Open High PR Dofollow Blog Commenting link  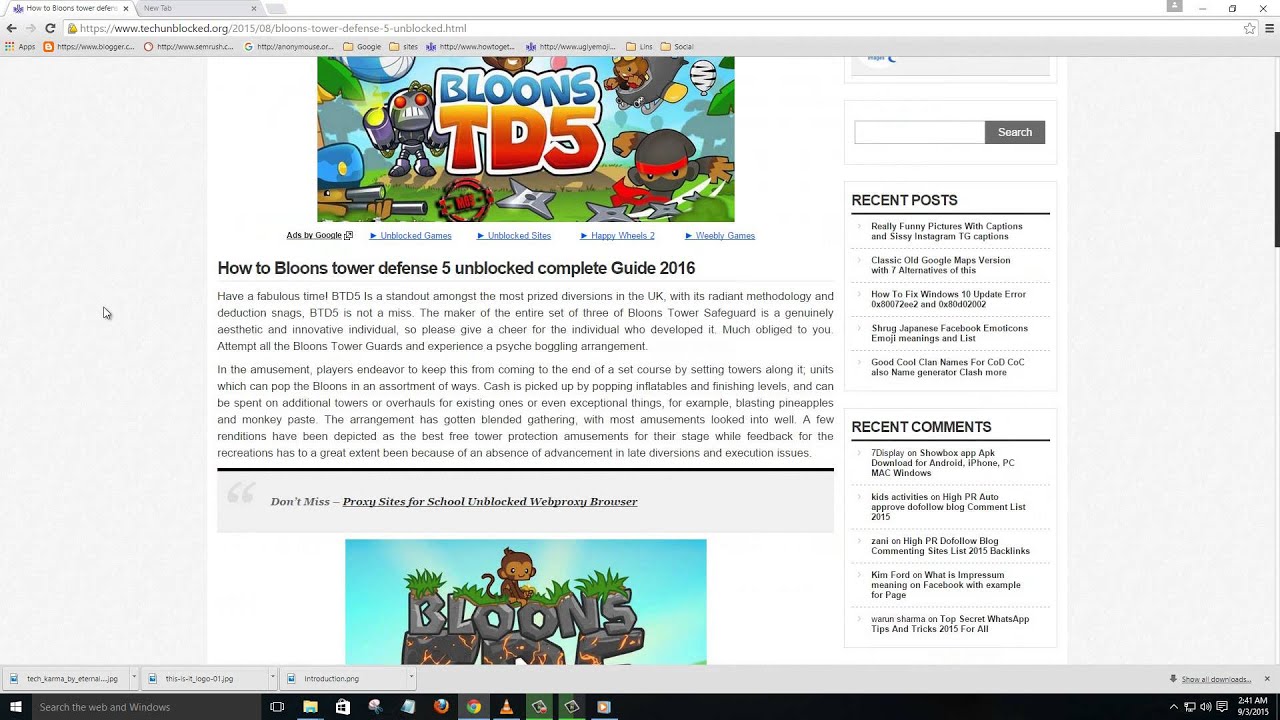pos(950,546)
